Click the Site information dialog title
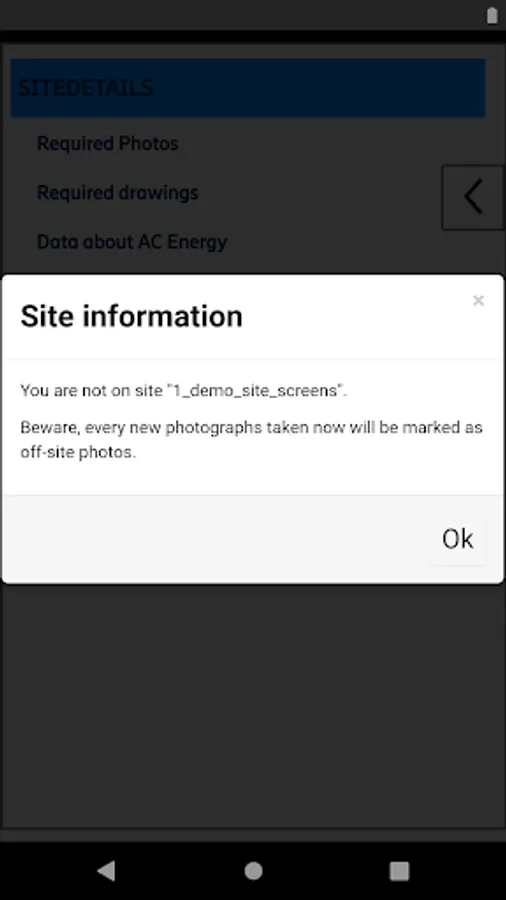Screen dimensions: 506x900 point(131,316)
